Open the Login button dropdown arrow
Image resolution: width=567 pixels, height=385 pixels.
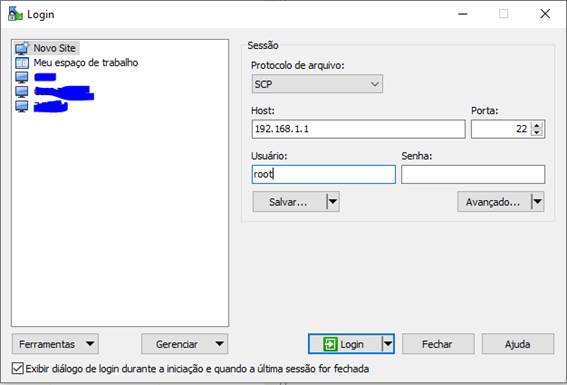(x=388, y=344)
